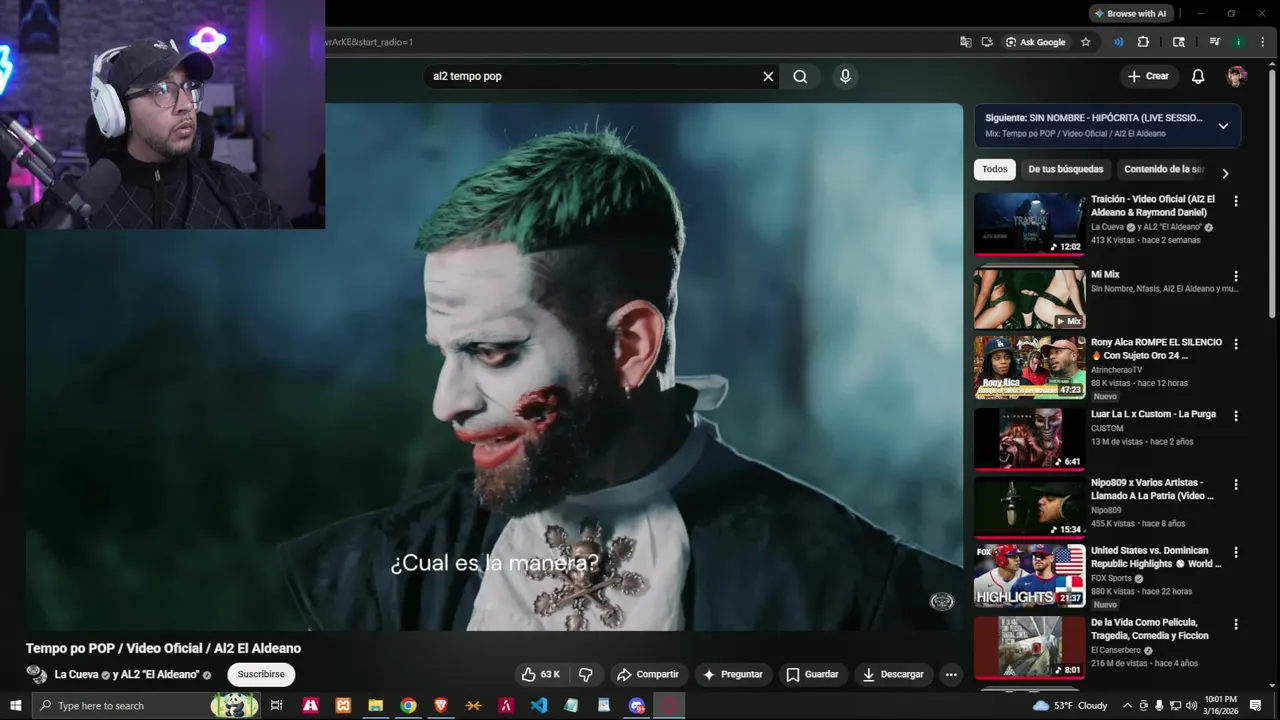Expand the Siguiente mix playlist panel
The image size is (1280, 720).
pyautogui.click(x=1223, y=126)
